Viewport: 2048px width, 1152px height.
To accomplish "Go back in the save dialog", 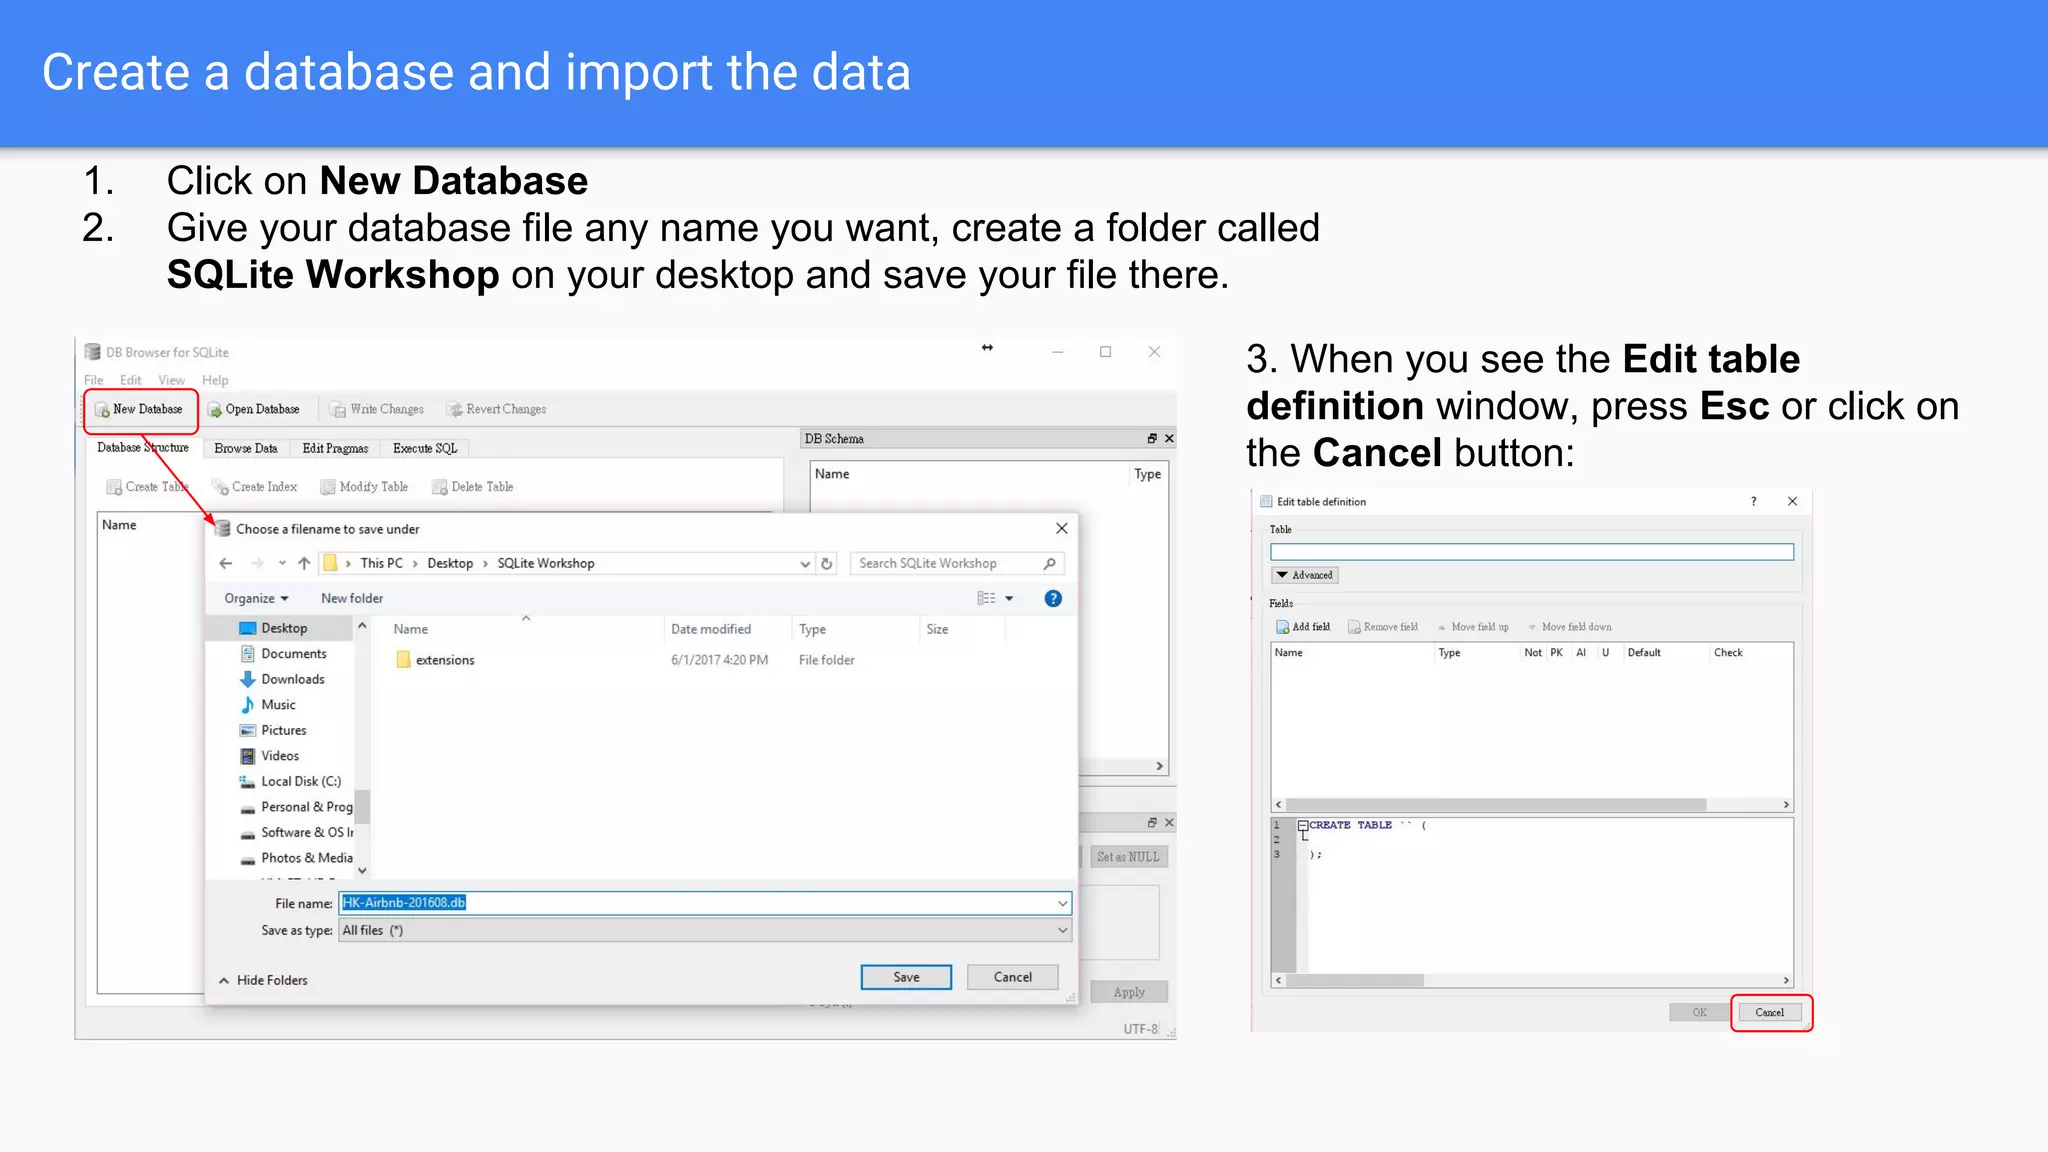I will pos(226,564).
